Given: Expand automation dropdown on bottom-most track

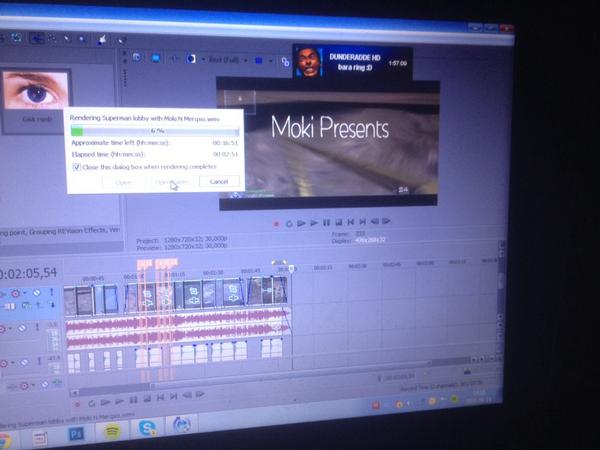Looking at the screenshot, I should [x=34, y=385].
